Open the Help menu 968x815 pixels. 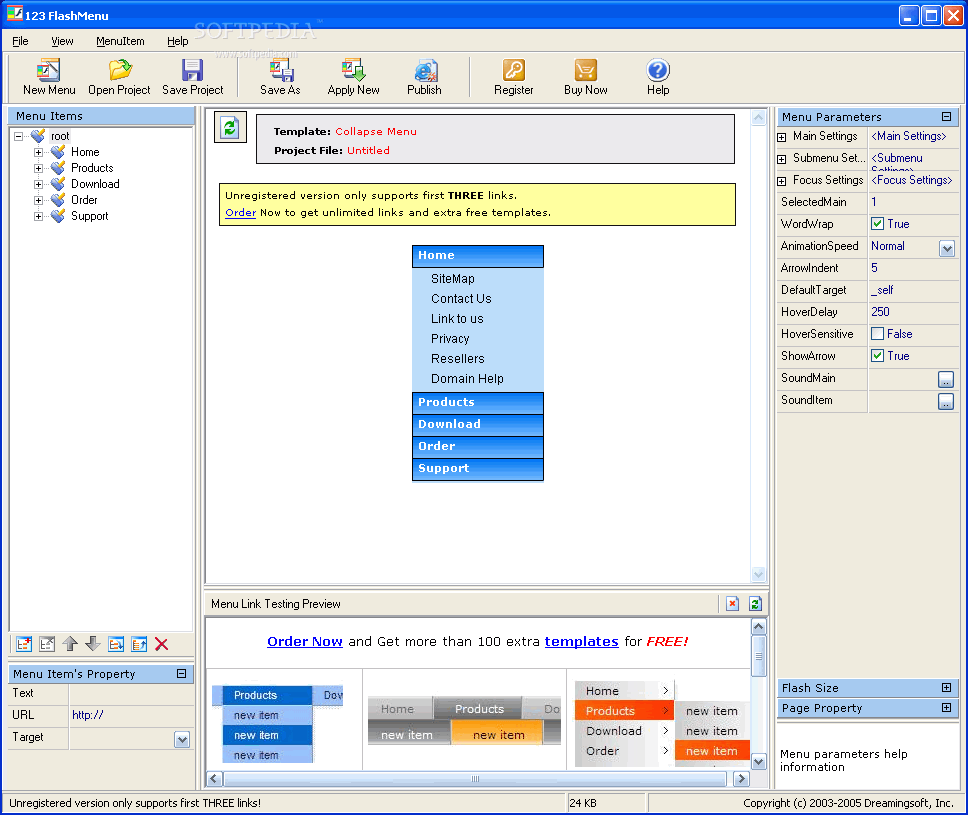pyautogui.click(x=177, y=41)
